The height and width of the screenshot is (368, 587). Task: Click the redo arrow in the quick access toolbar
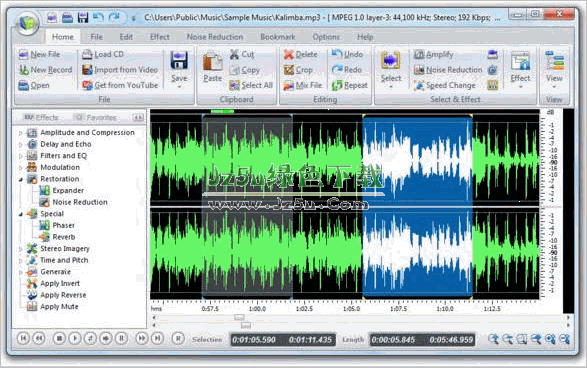114,17
